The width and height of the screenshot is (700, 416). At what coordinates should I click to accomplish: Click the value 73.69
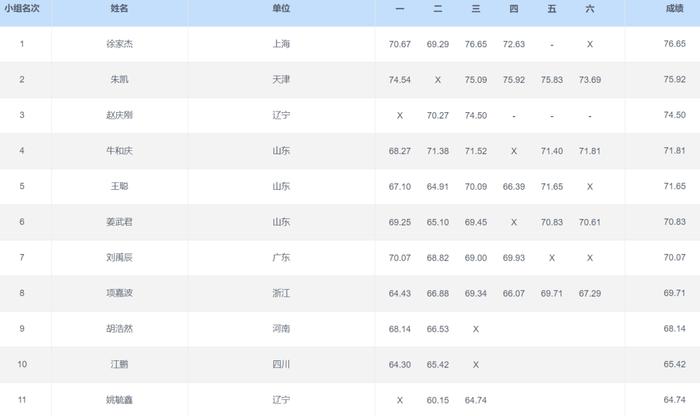click(x=590, y=80)
